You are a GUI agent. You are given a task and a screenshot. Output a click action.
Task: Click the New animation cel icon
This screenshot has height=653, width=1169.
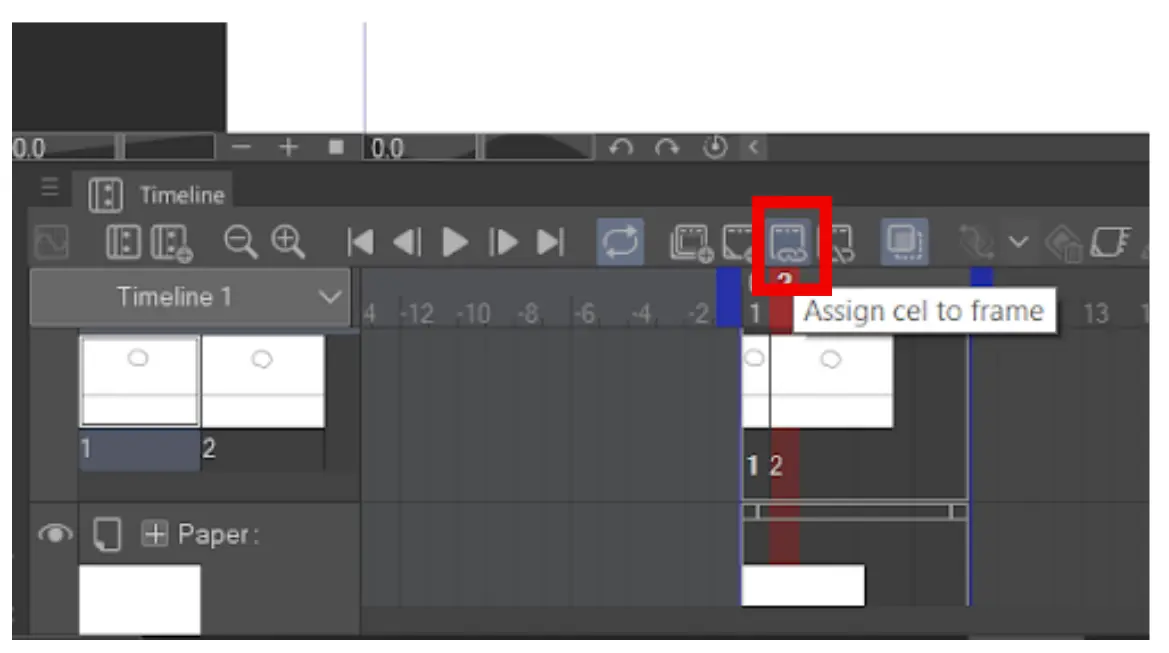pyautogui.click(x=691, y=242)
